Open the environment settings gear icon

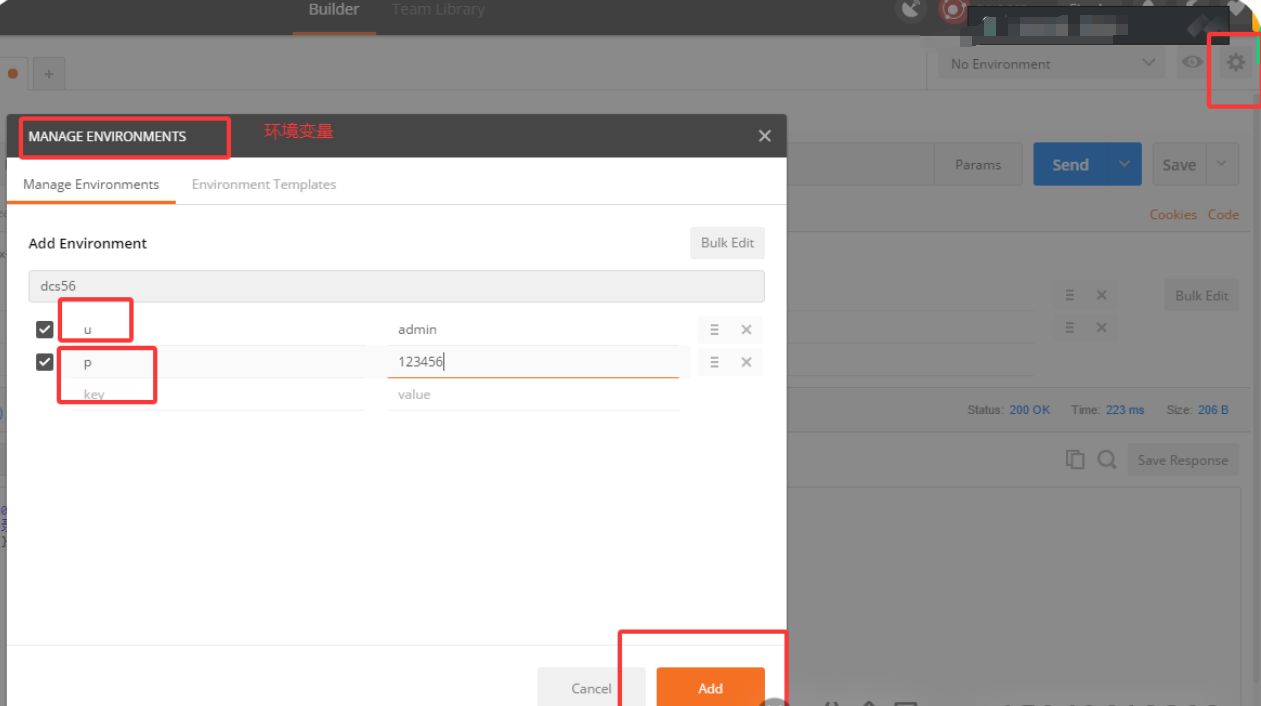1236,63
